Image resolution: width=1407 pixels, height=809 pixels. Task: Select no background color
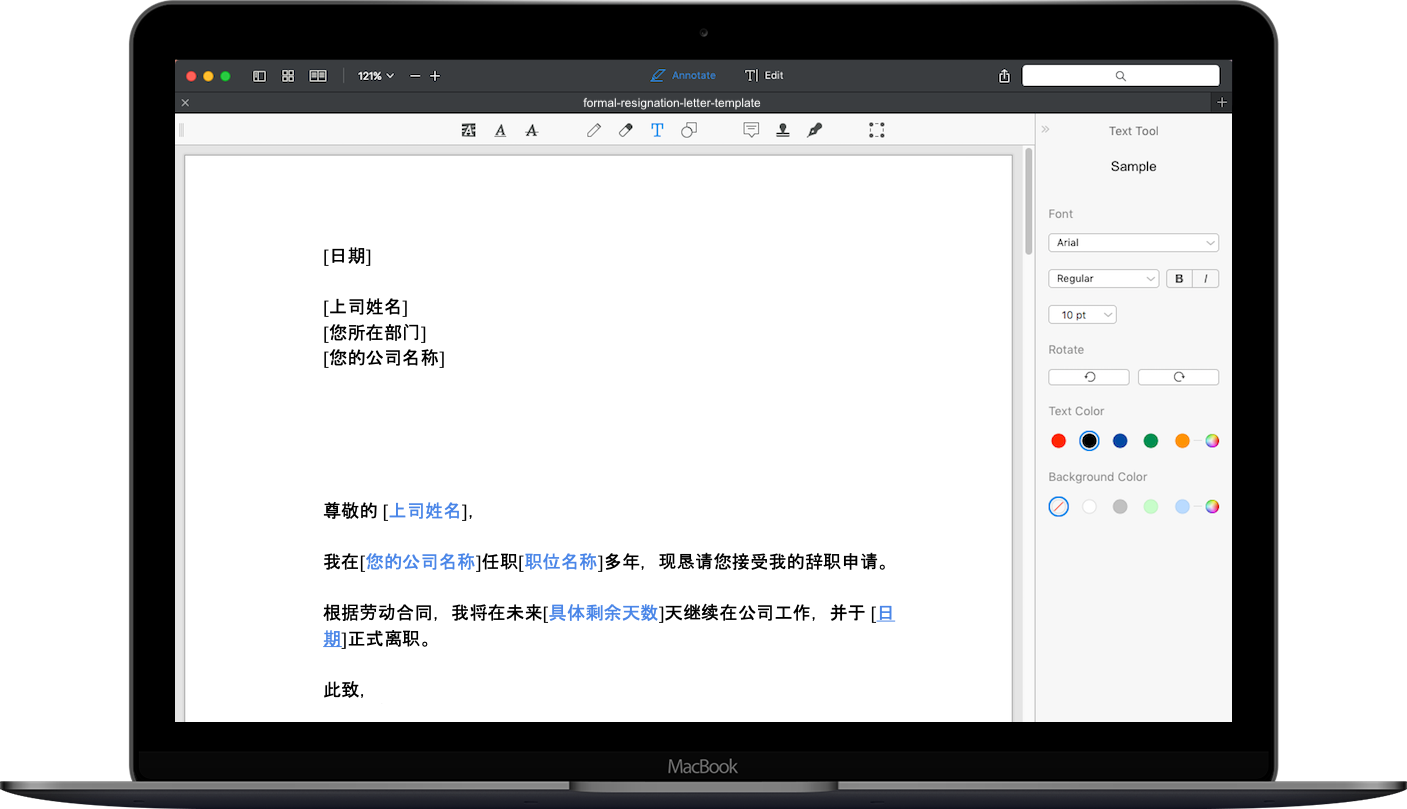(x=1059, y=507)
